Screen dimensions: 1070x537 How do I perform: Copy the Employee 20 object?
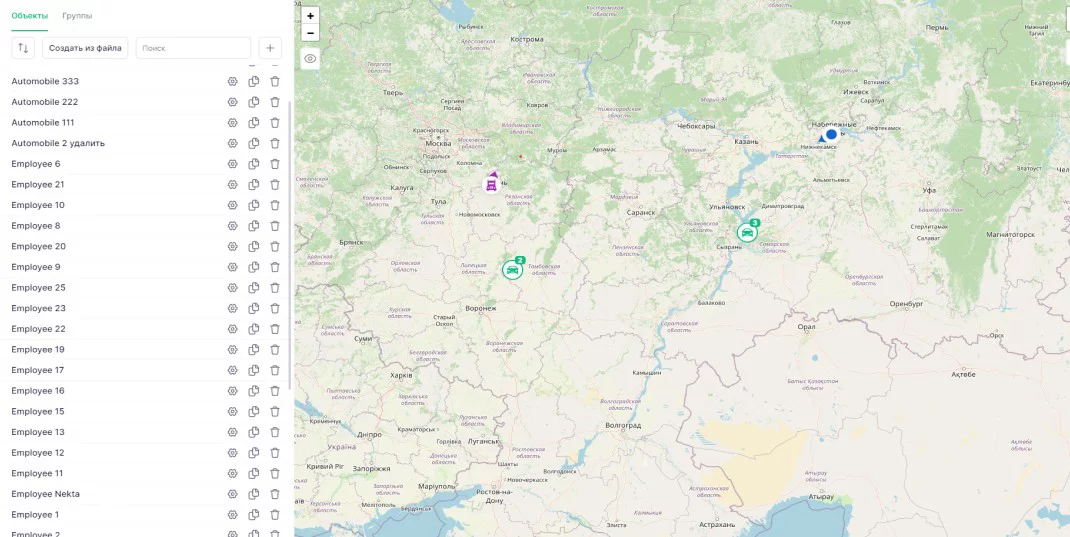tap(254, 246)
